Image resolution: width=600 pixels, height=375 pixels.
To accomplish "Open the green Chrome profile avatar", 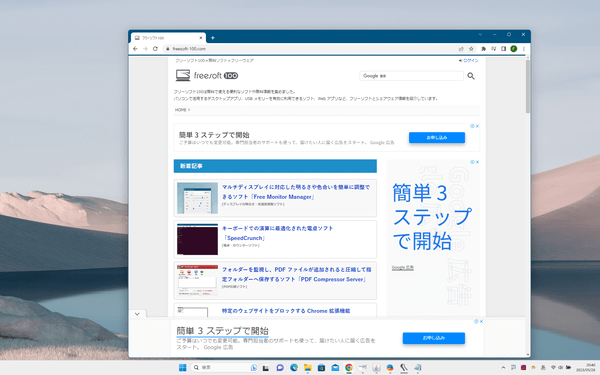I will (514, 49).
